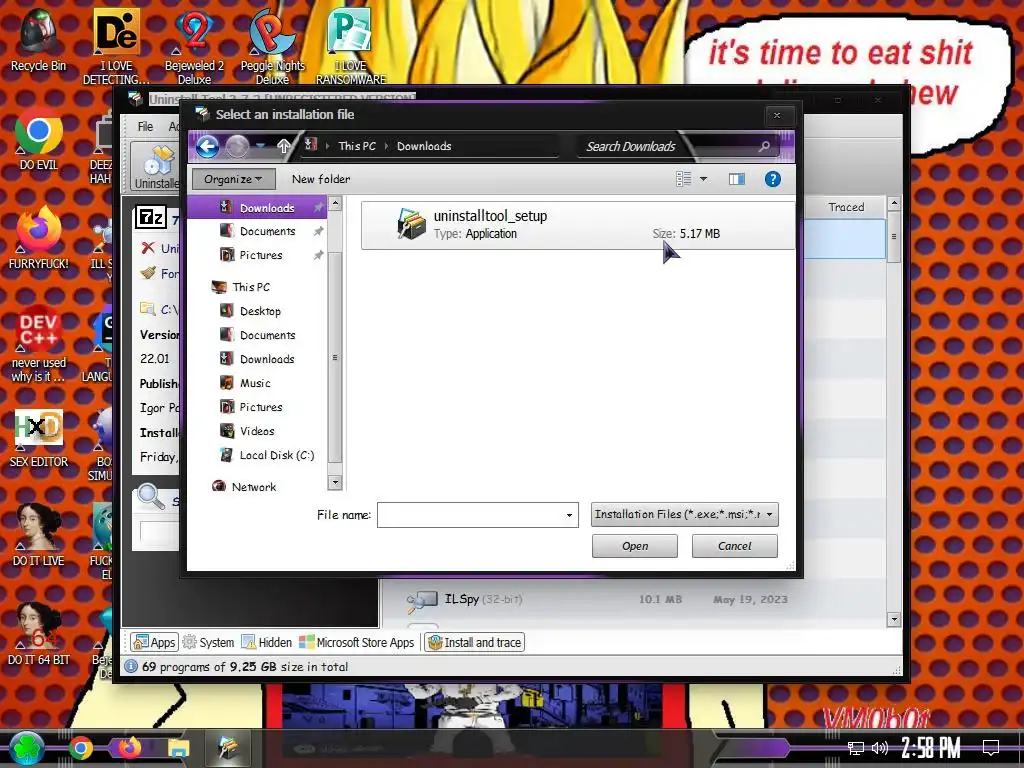Open the I LOVE RANSOMWARE desktop icon
Screen dimensions: 1024x768
351,47
